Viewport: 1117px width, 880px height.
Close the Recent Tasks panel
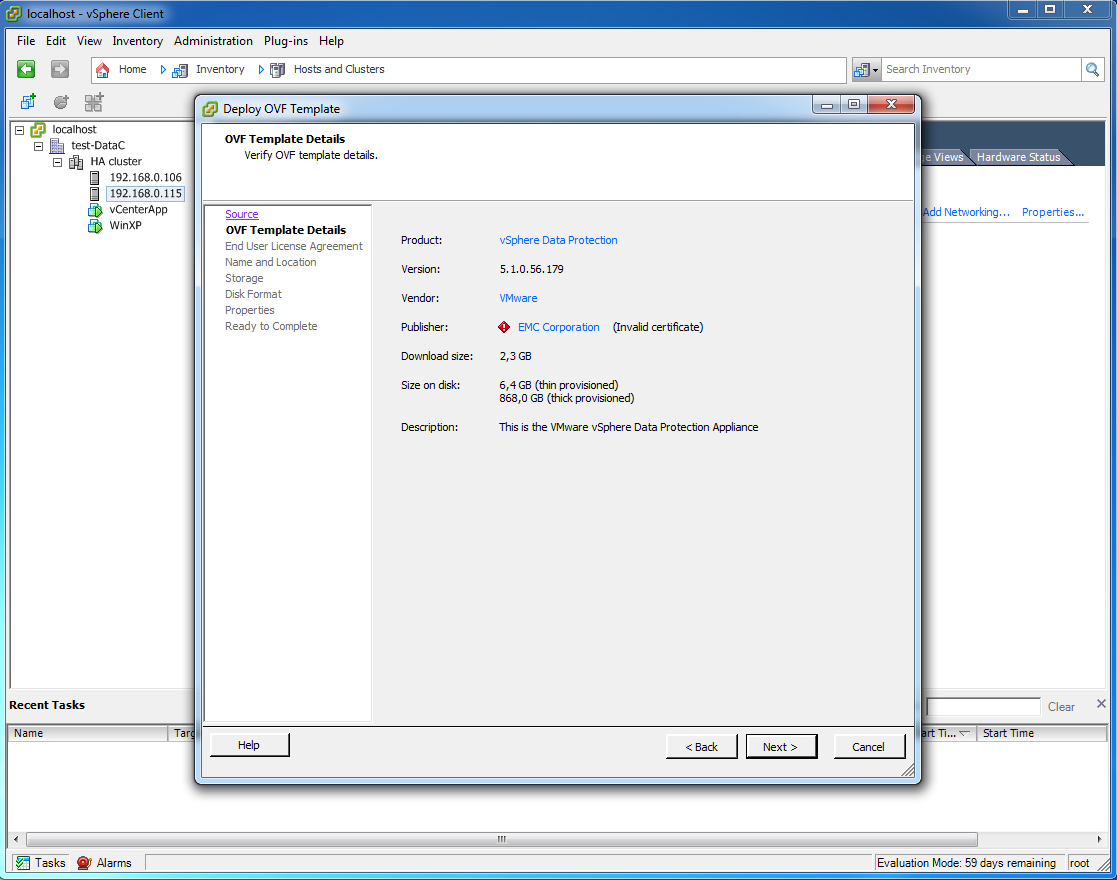tap(1101, 704)
